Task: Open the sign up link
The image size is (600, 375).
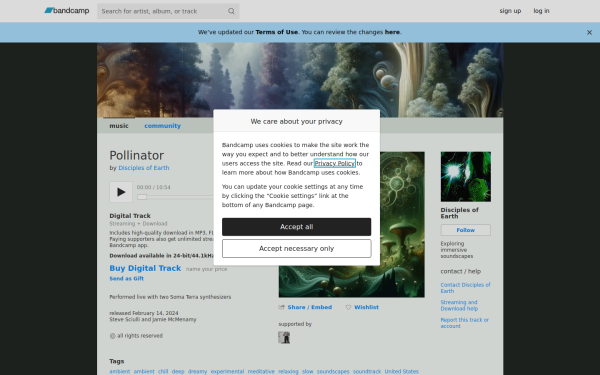Action: click(x=510, y=11)
